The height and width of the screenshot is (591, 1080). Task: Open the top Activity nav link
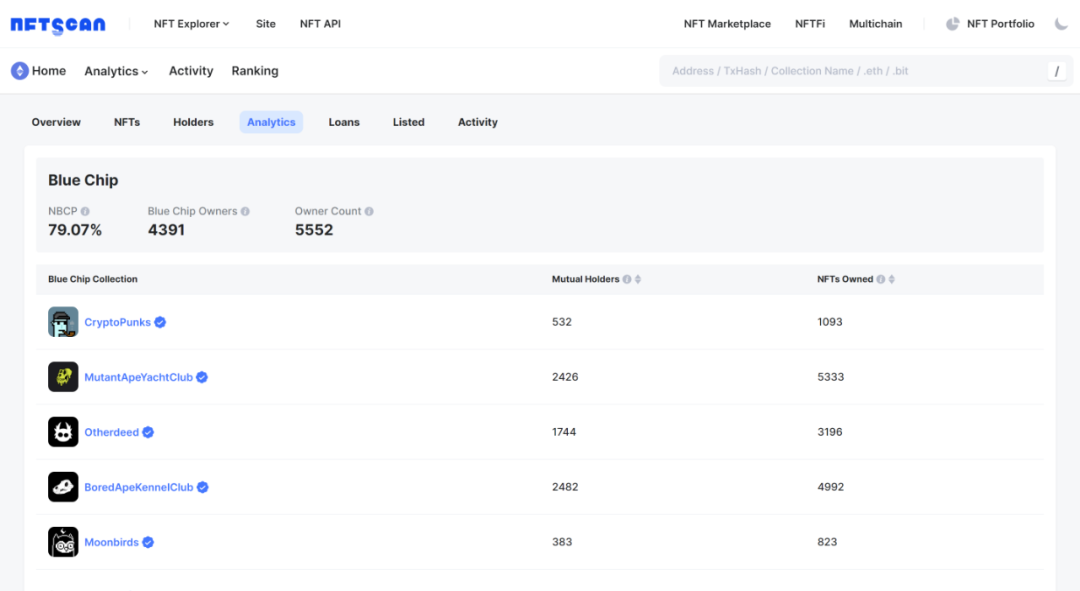(x=191, y=71)
